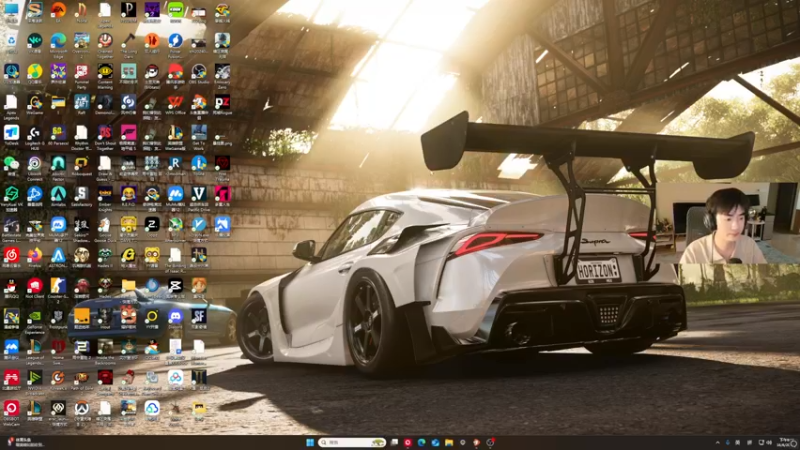Open the Discord desktop shortcut
800x450 pixels.
176,317
